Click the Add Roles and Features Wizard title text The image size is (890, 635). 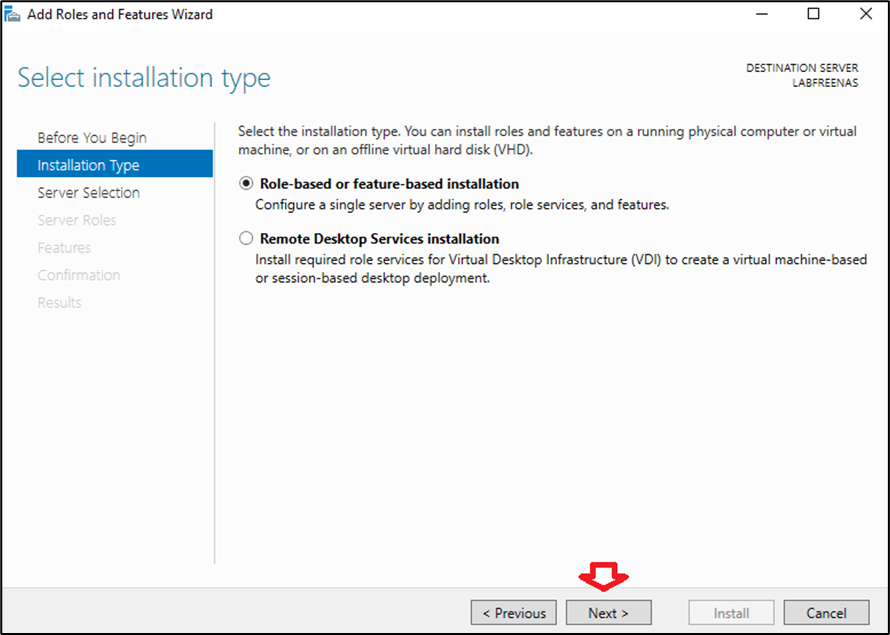click(120, 15)
